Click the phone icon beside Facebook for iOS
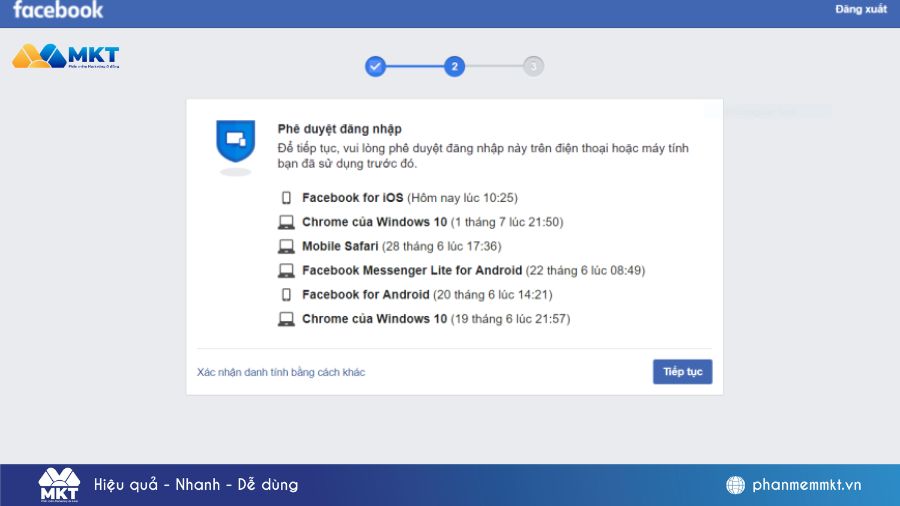 click(286, 198)
